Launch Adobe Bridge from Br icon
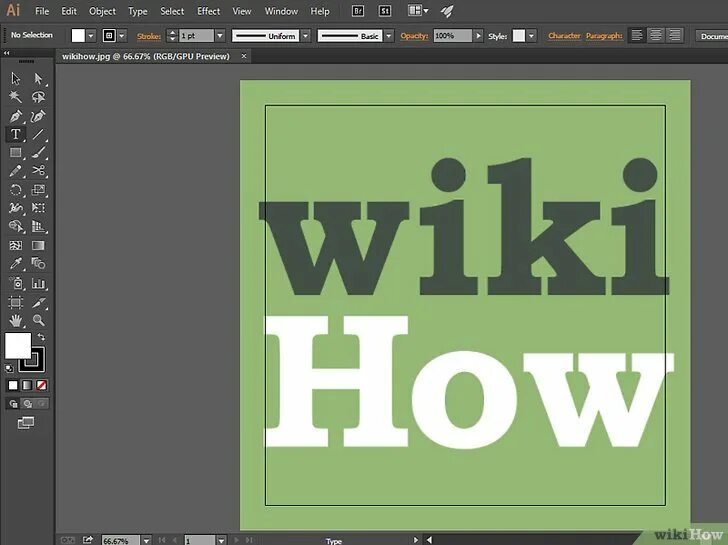This screenshot has height=545, width=728. pyautogui.click(x=358, y=11)
